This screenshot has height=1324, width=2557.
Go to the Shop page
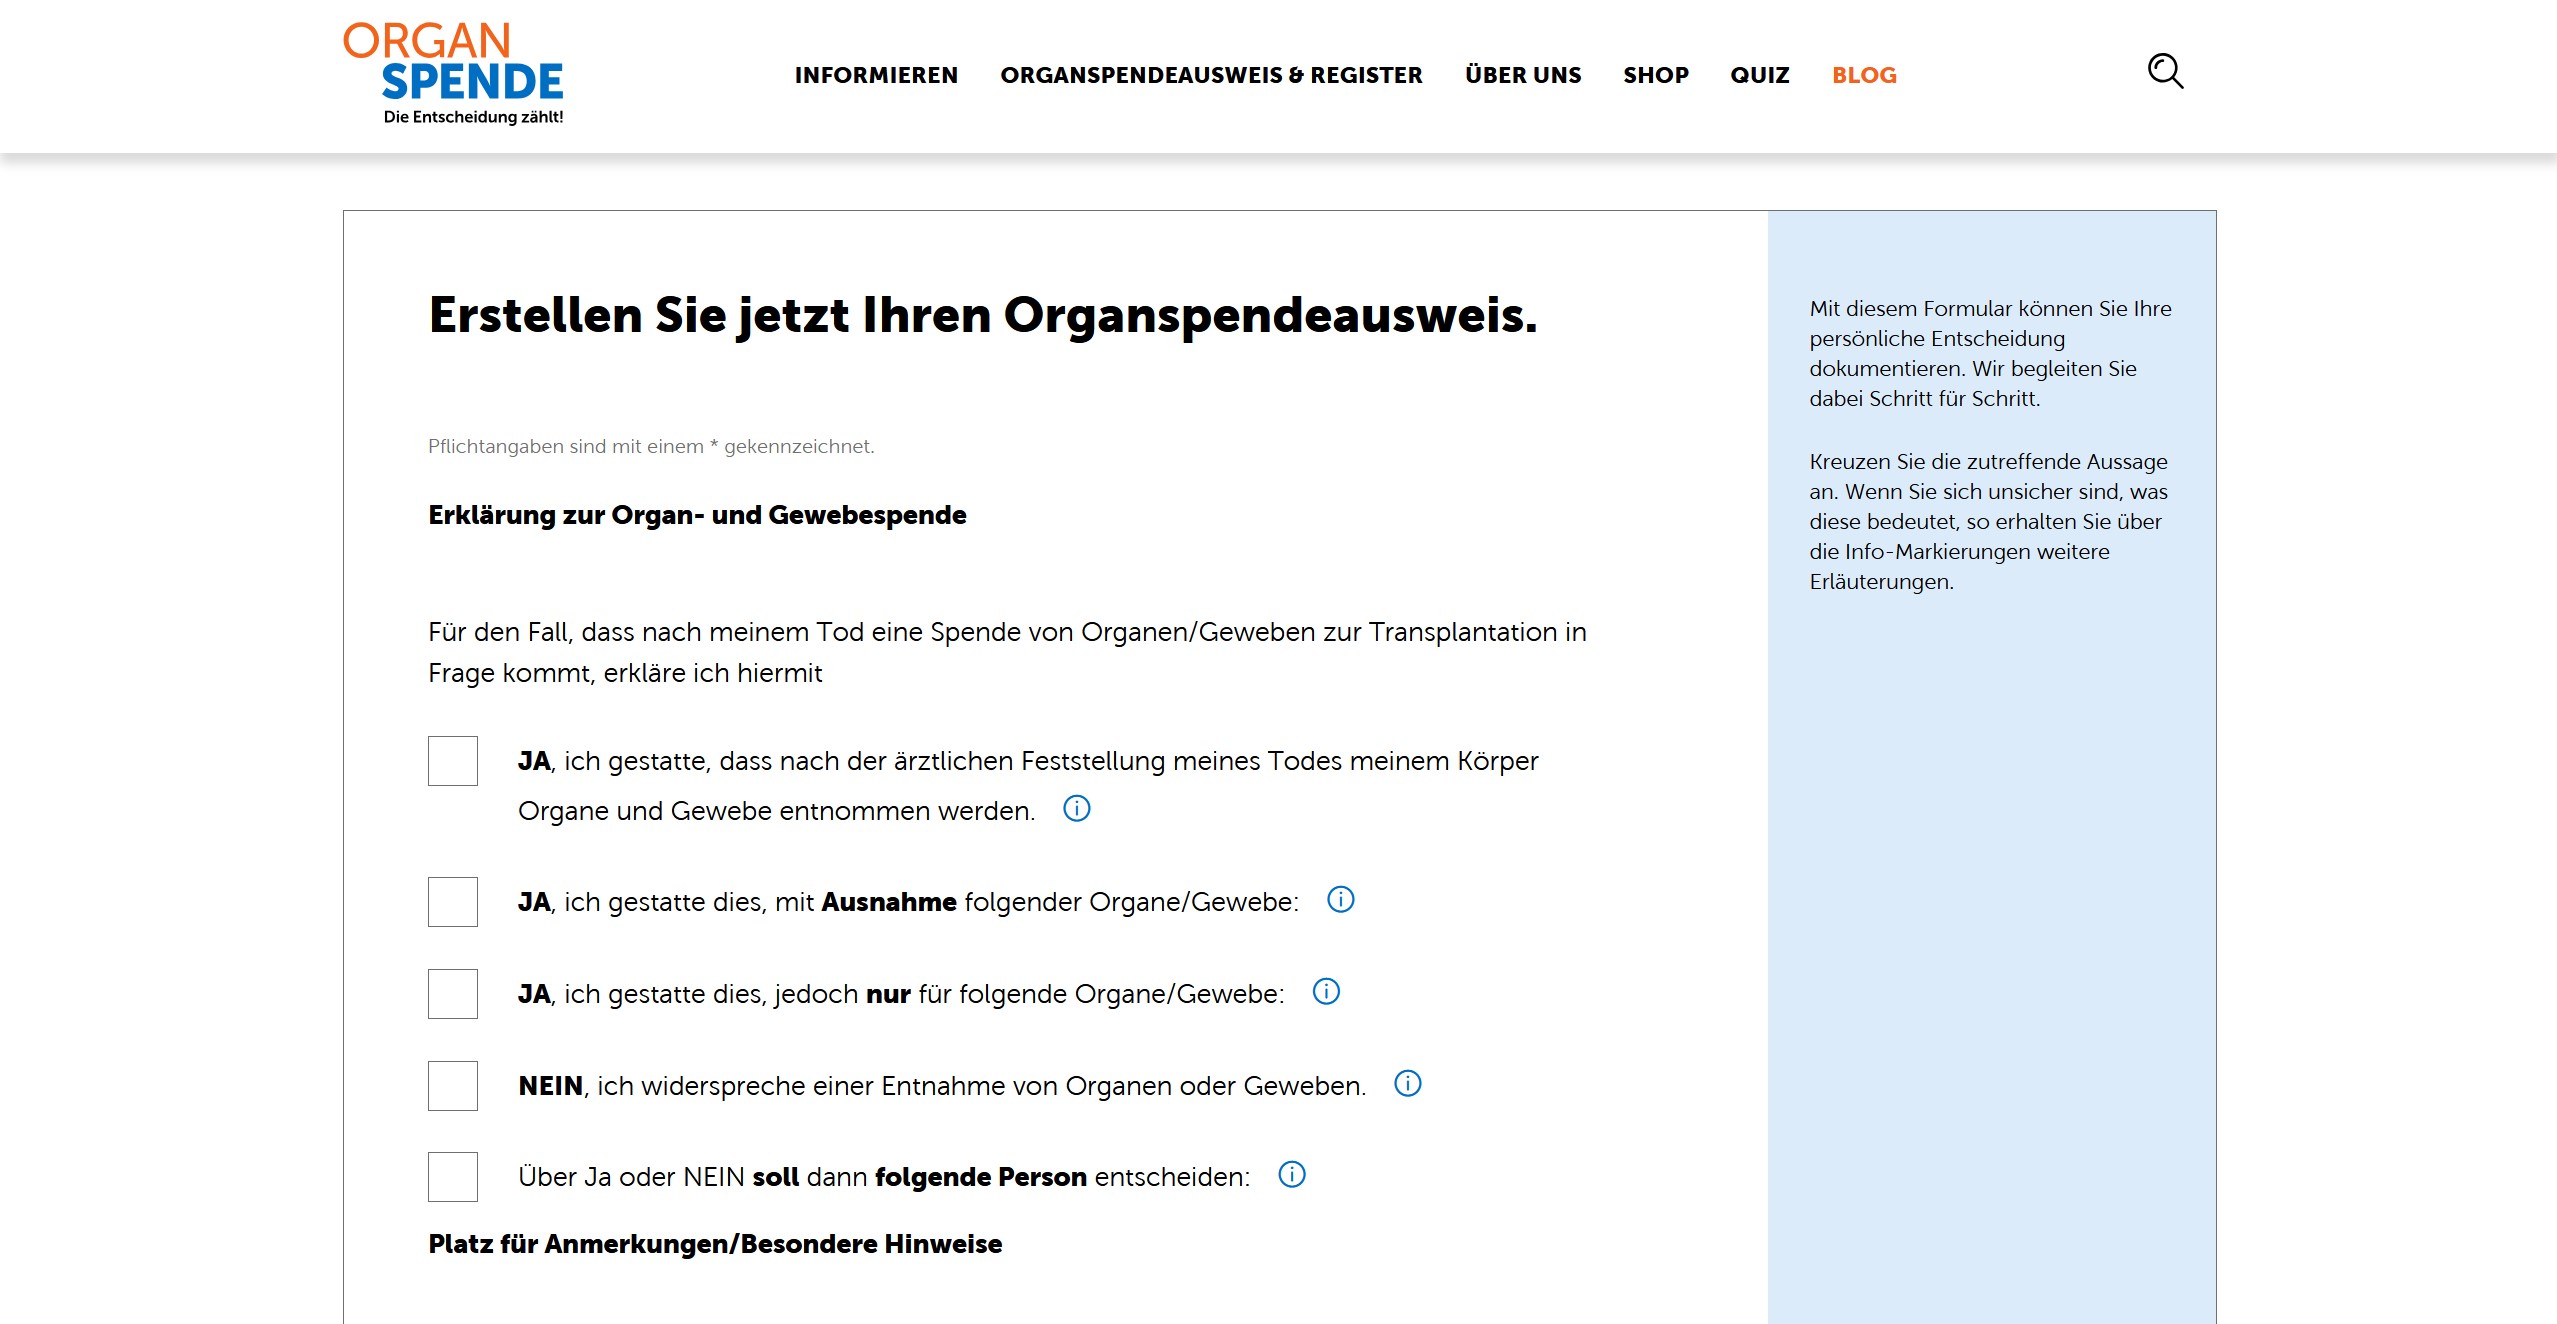point(1655,75)
